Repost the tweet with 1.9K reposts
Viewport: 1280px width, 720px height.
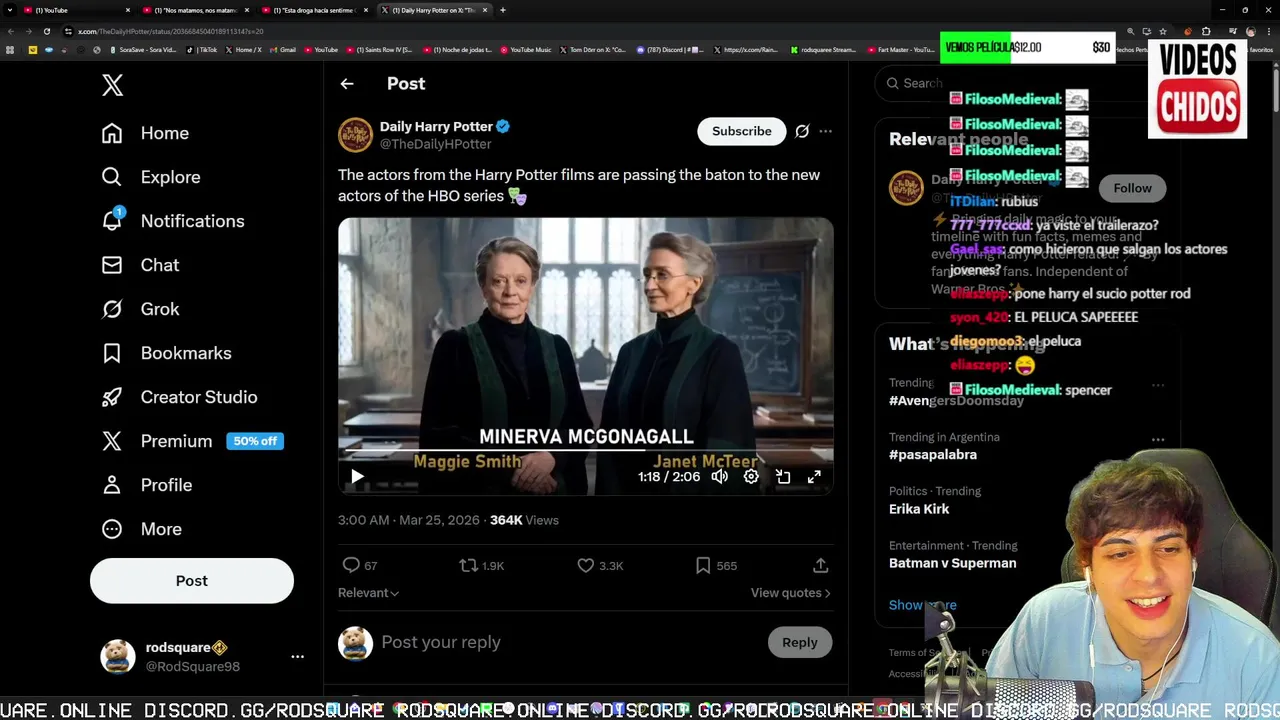coord(481,566)
